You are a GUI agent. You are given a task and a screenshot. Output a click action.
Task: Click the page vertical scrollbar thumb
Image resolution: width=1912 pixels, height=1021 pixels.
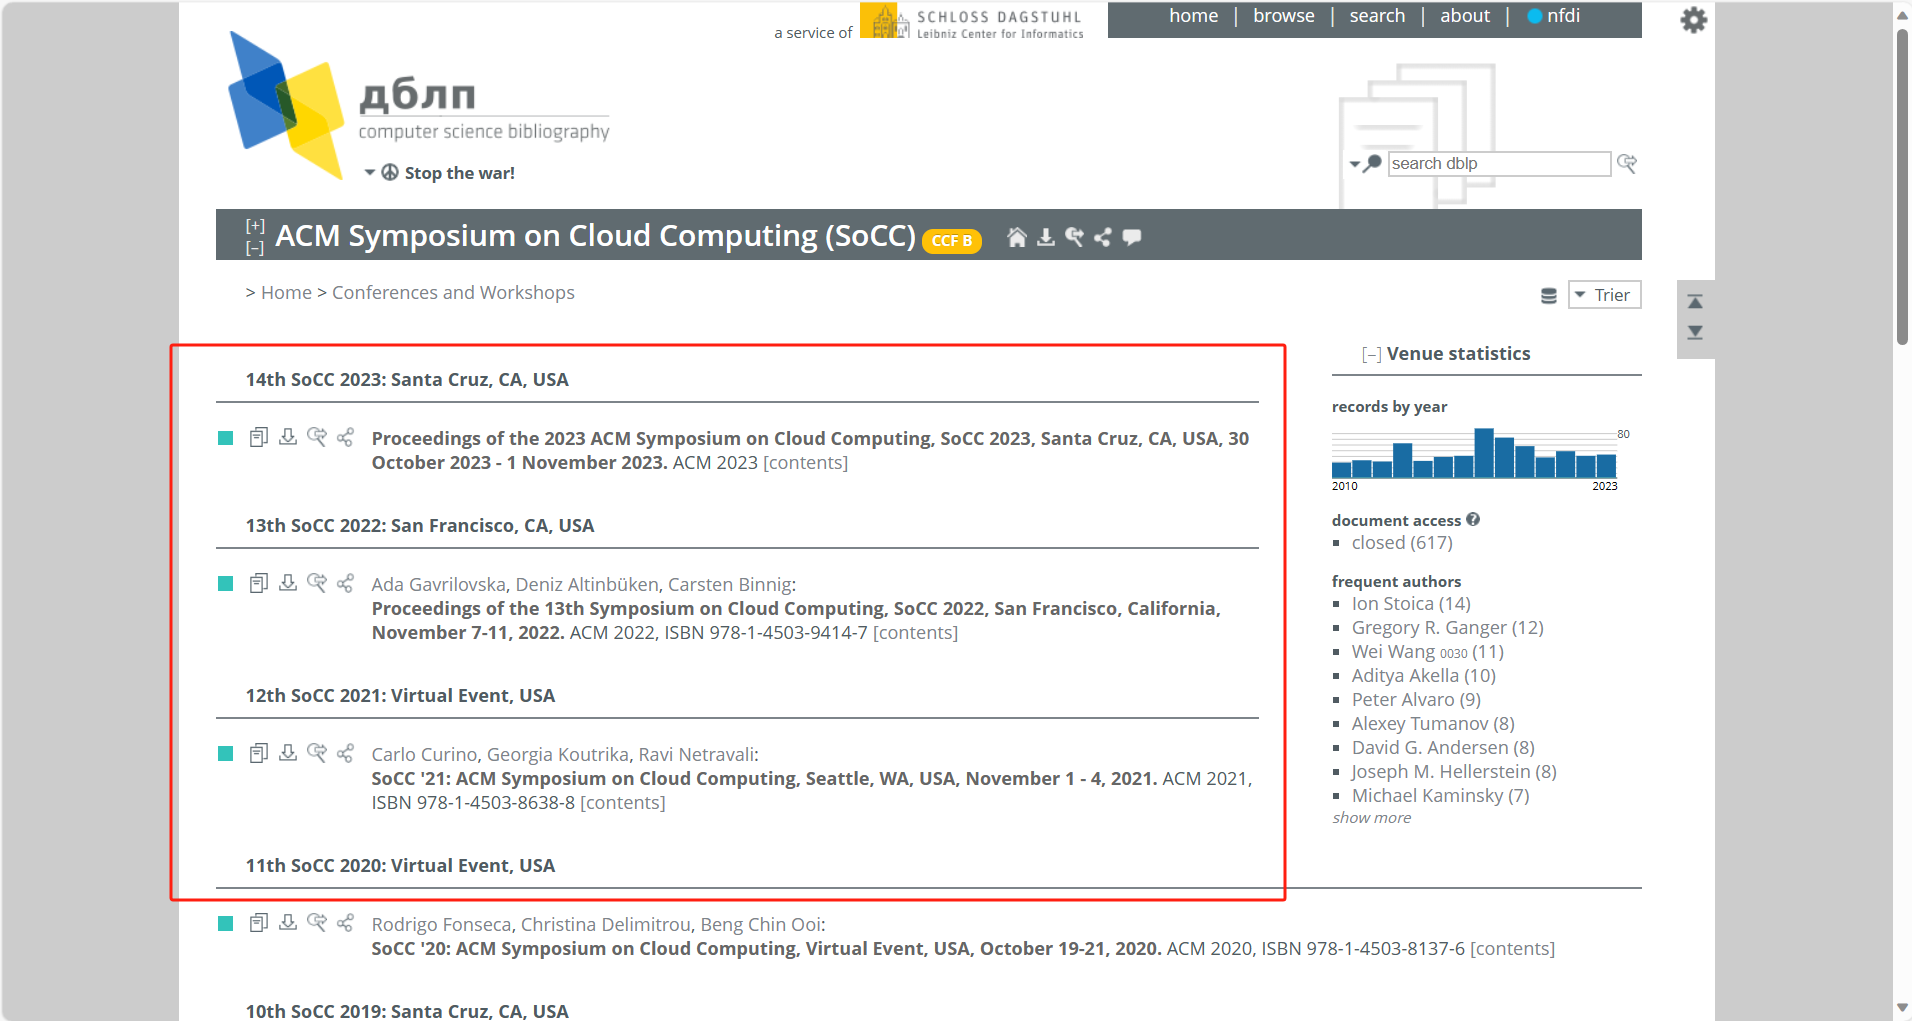click(x=1902, y=186)
